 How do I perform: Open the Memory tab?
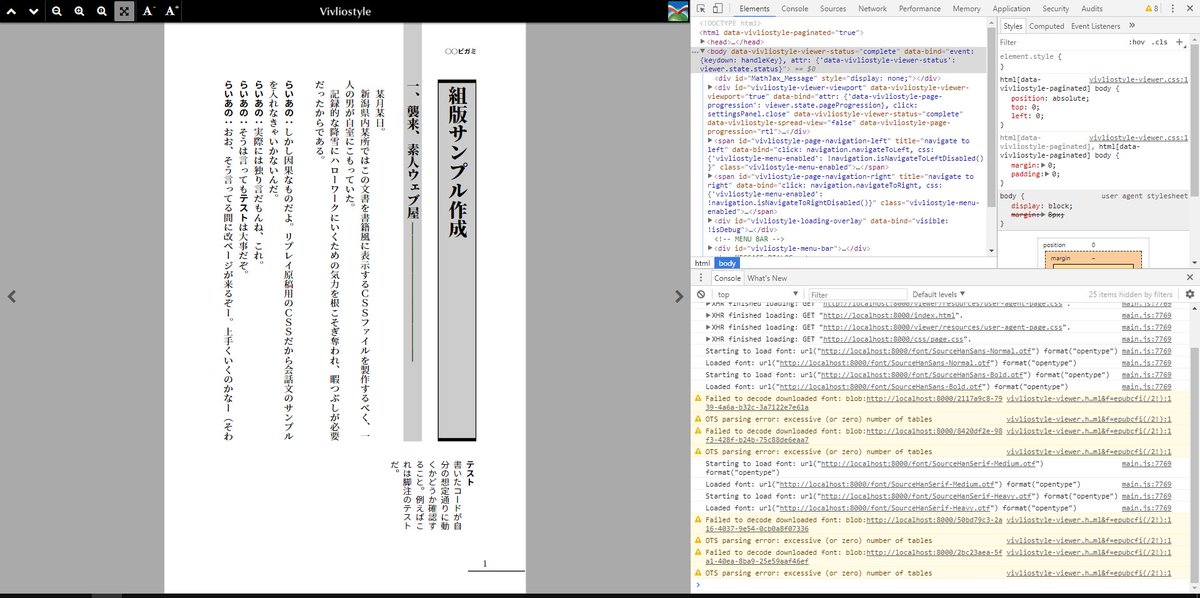(966, 8)
